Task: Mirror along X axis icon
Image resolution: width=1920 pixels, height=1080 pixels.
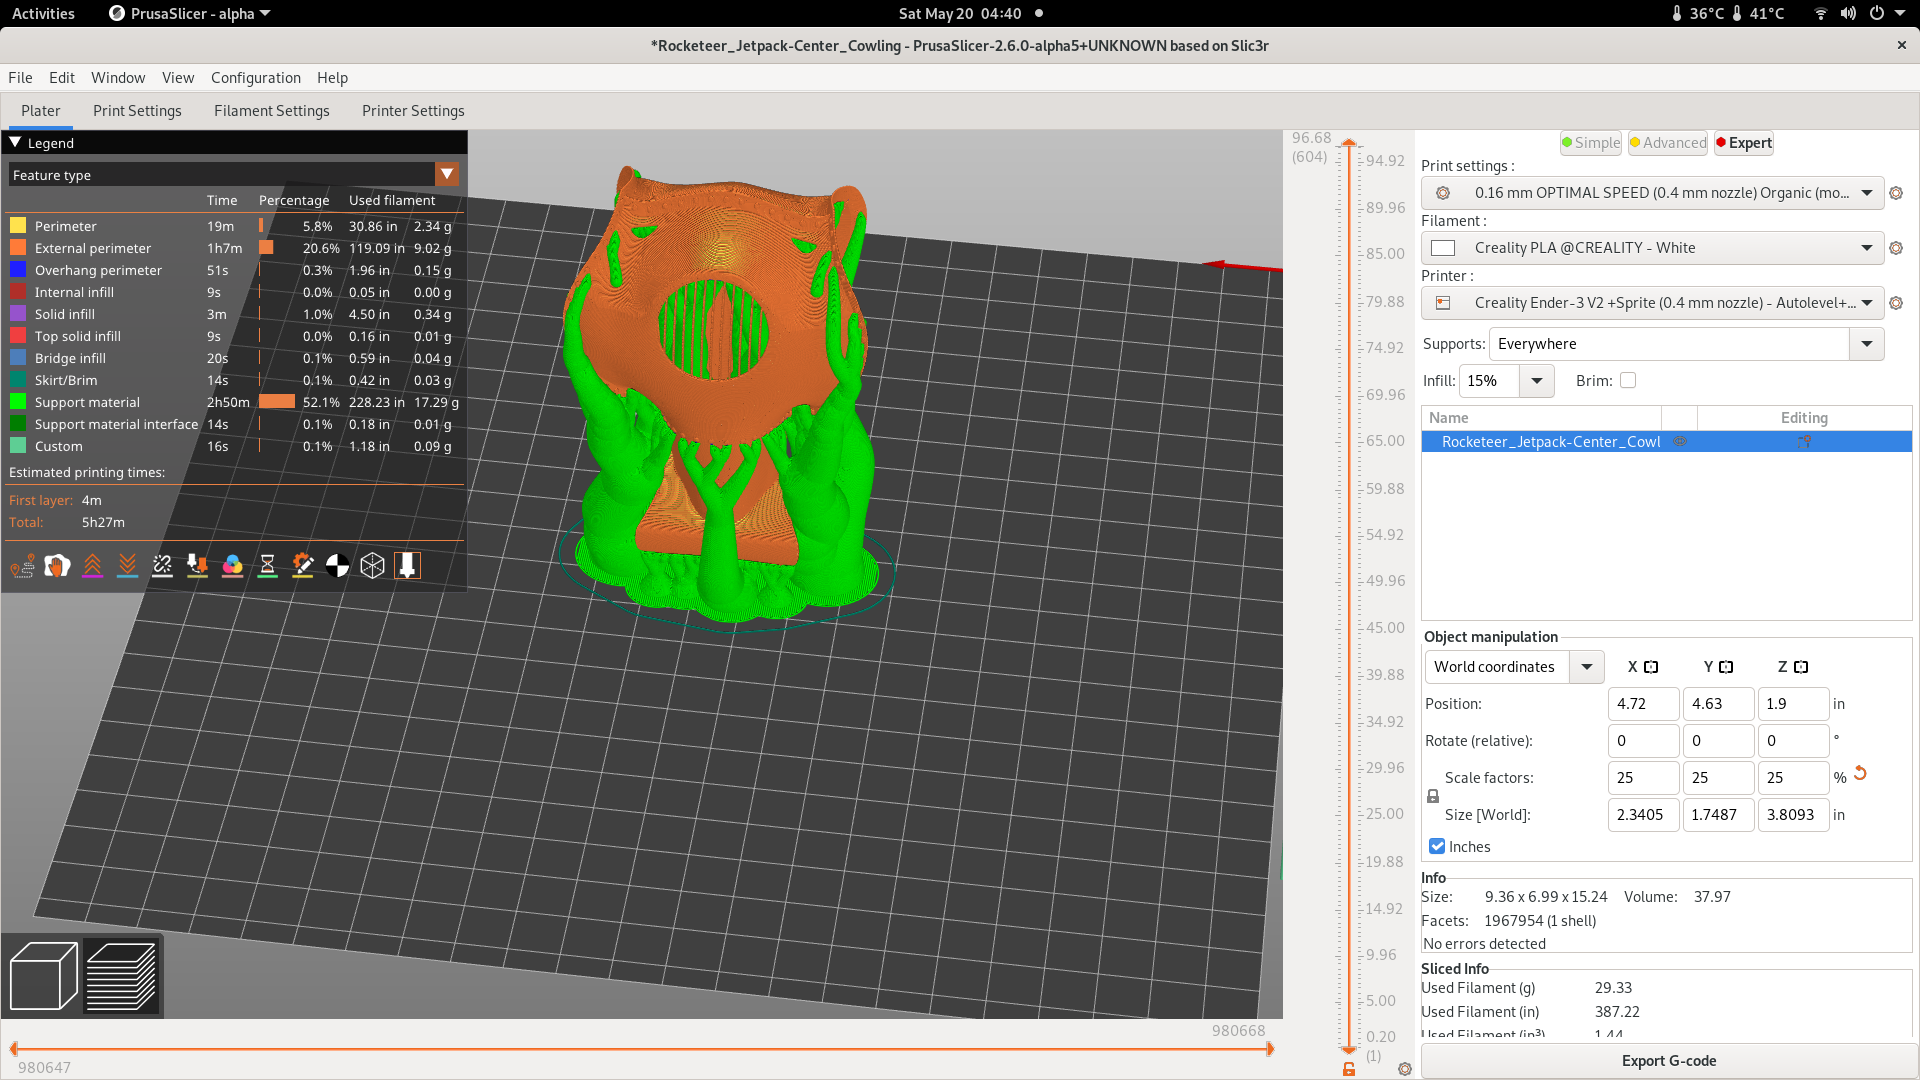Action: 1651,667
